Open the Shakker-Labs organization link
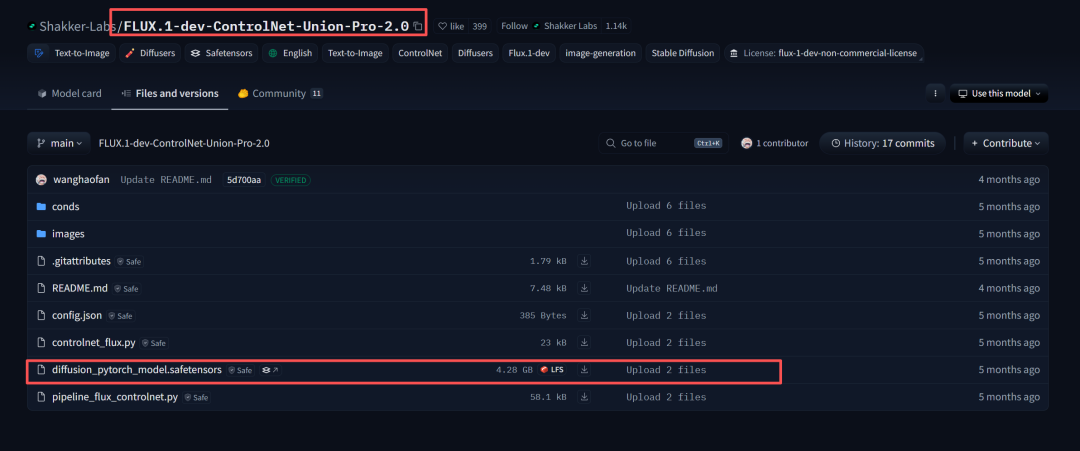The height and width of the screenshot is (451, 1080). point(78,26)
